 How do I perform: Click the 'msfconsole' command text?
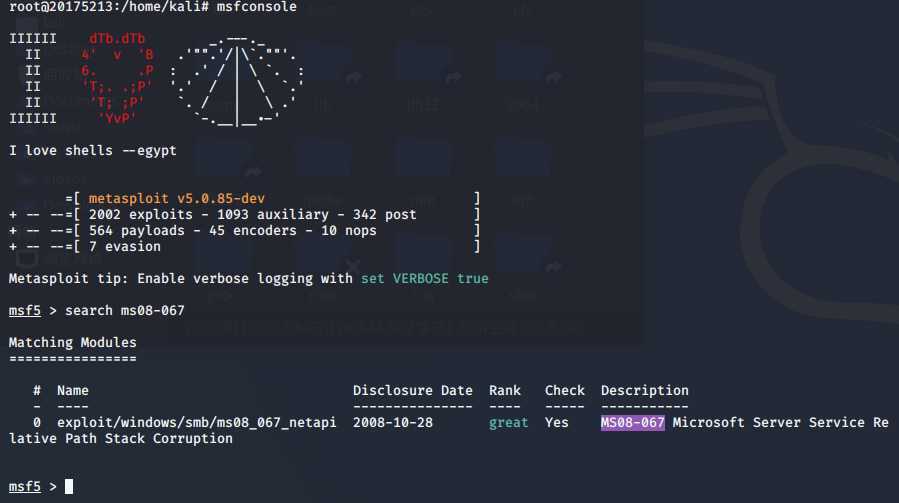pos(256,7)
